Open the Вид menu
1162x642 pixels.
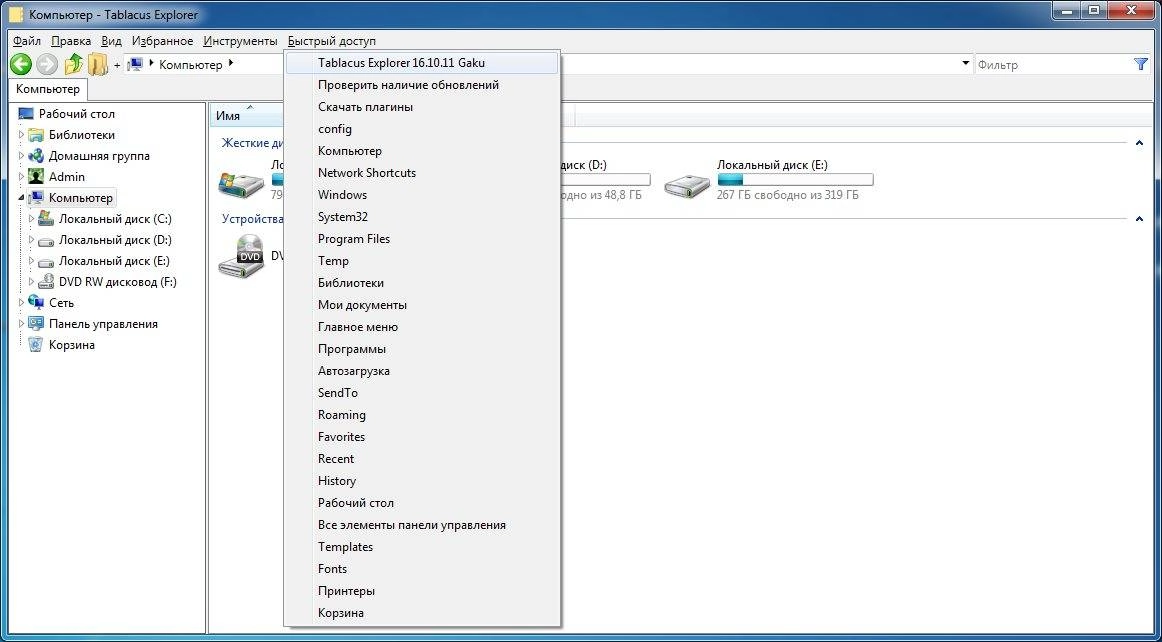tap(111, 41)
